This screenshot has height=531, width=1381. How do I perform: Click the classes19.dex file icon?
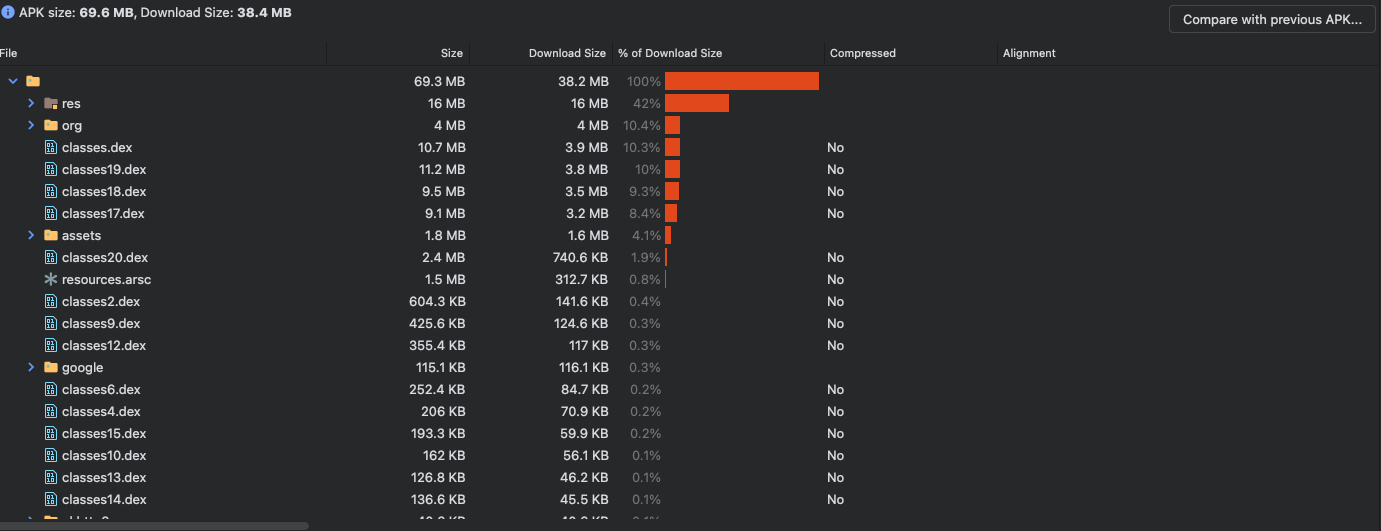tap(51, 169)
